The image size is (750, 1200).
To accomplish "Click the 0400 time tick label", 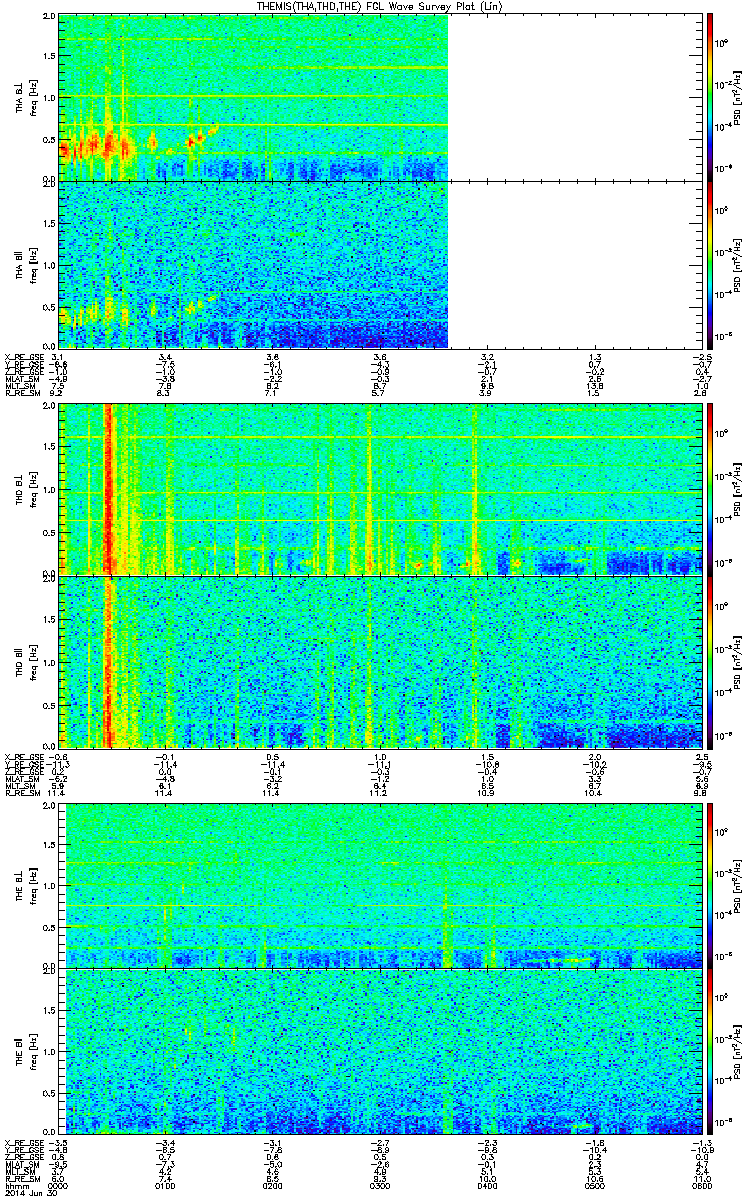I will [487, 1185].
